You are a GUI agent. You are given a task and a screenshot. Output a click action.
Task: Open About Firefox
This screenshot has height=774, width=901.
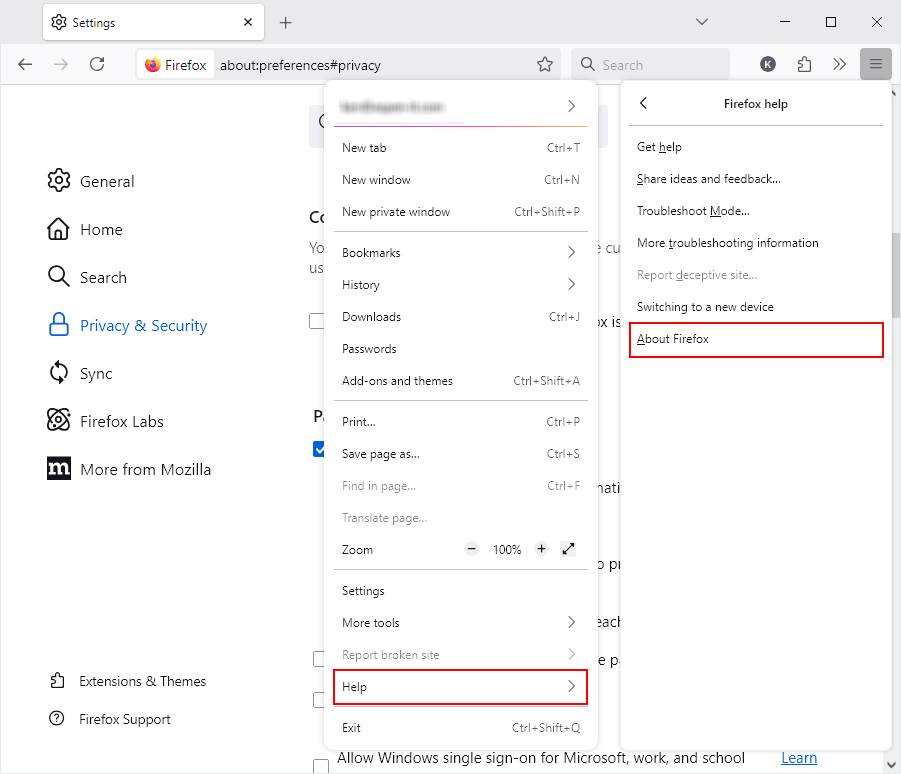(x=756, y=339)
